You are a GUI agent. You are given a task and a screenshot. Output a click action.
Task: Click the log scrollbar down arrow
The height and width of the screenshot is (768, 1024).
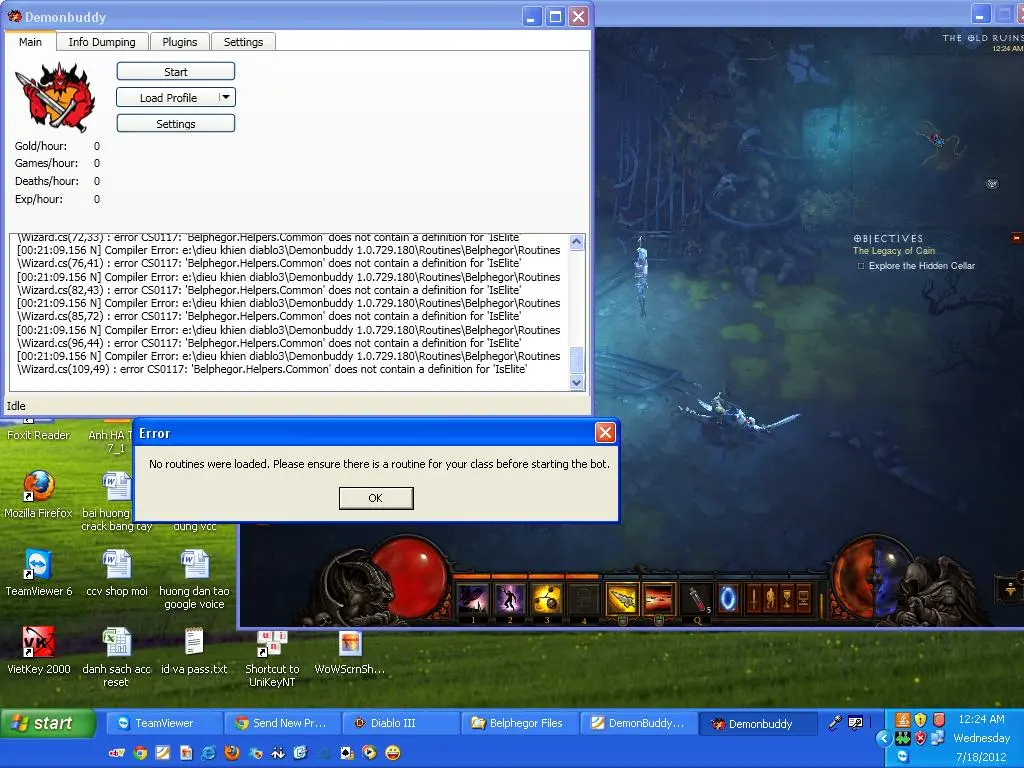click(577, 383)
